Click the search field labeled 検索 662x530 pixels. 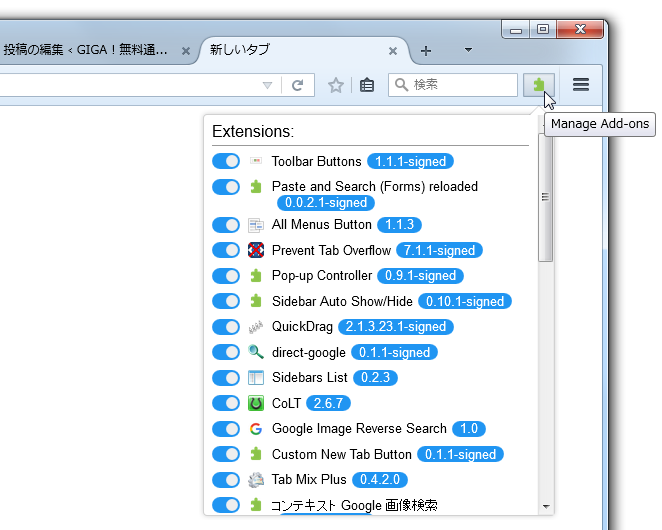tap(453, 85)
